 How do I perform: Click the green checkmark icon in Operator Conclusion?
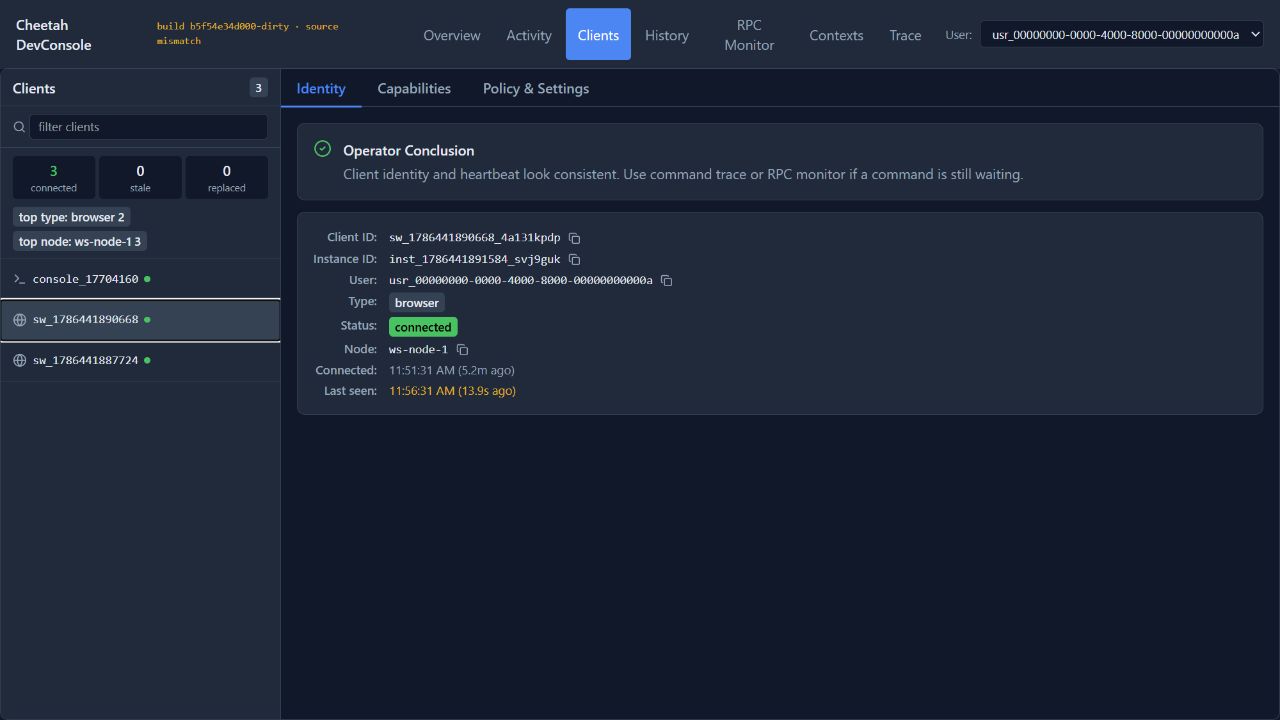322,149
